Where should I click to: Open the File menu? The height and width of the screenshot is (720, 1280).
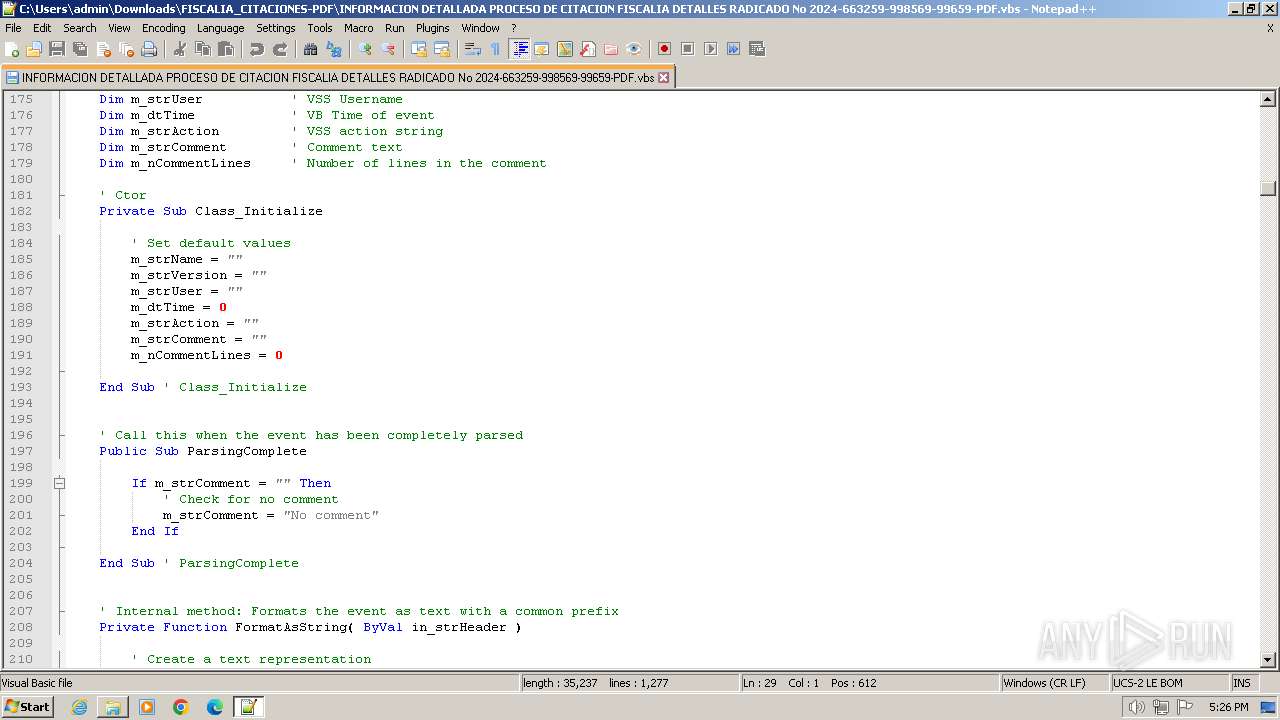[13, 28]
